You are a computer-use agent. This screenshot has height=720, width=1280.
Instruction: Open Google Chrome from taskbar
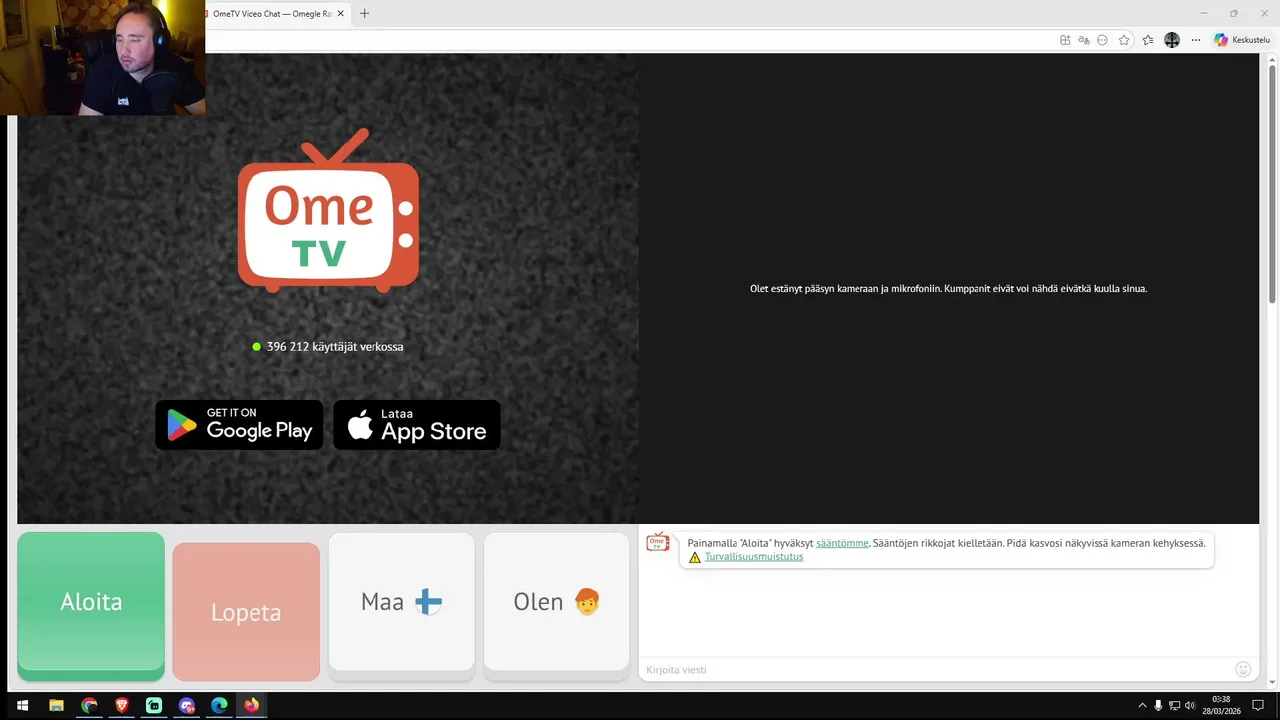point(89,705)
